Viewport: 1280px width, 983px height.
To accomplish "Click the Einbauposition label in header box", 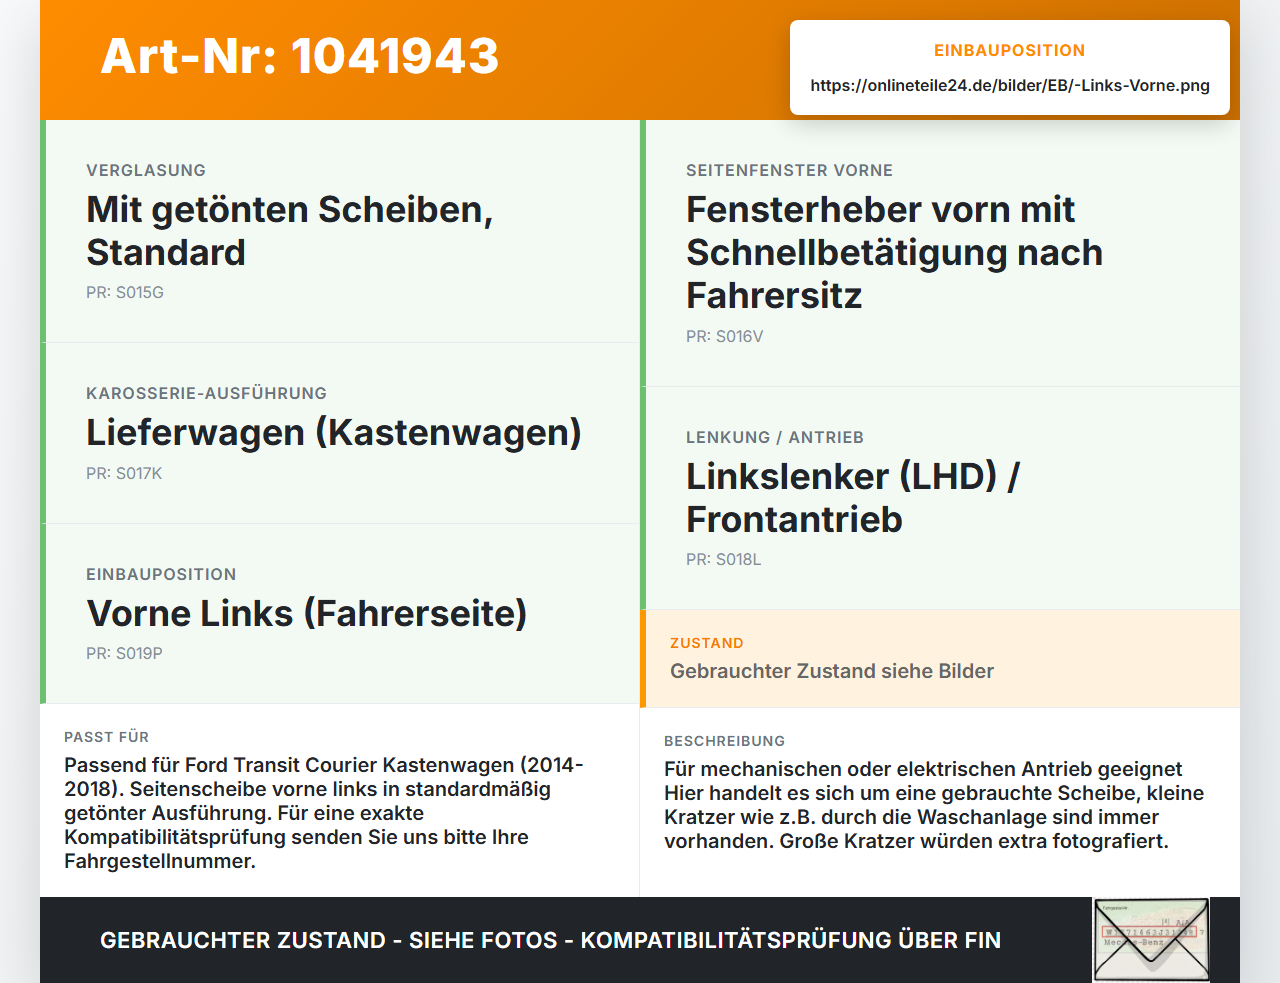I will tap(1009, 50).
